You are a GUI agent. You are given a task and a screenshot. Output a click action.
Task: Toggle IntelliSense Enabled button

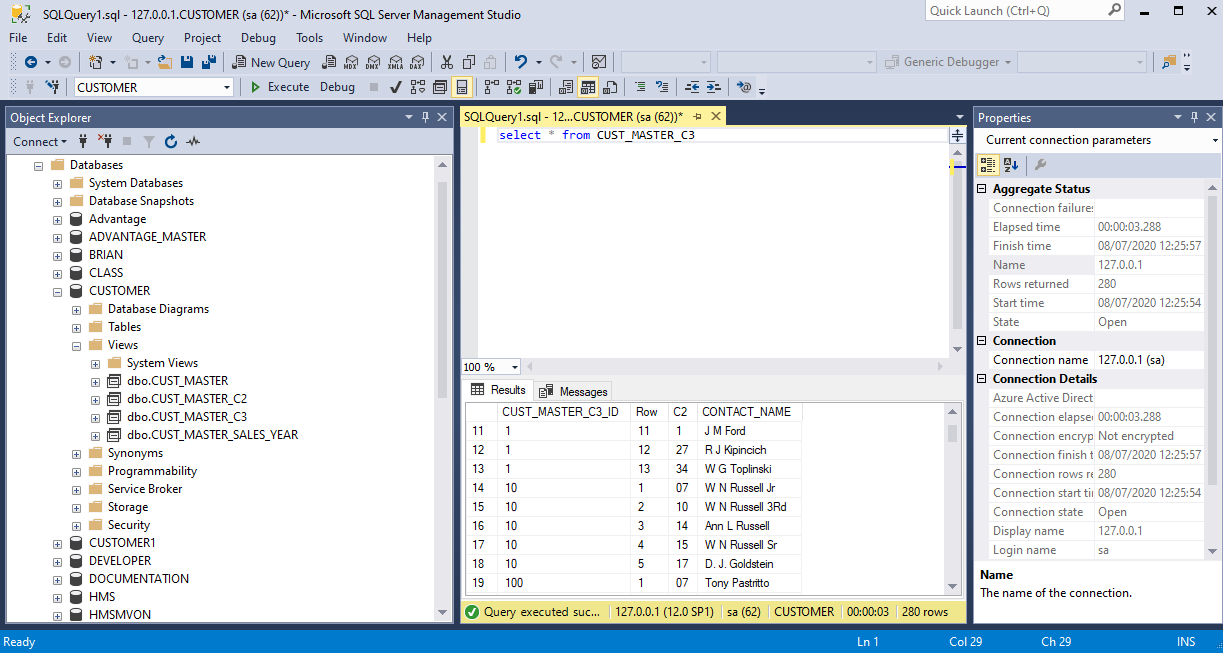click(x=461, y=87)
